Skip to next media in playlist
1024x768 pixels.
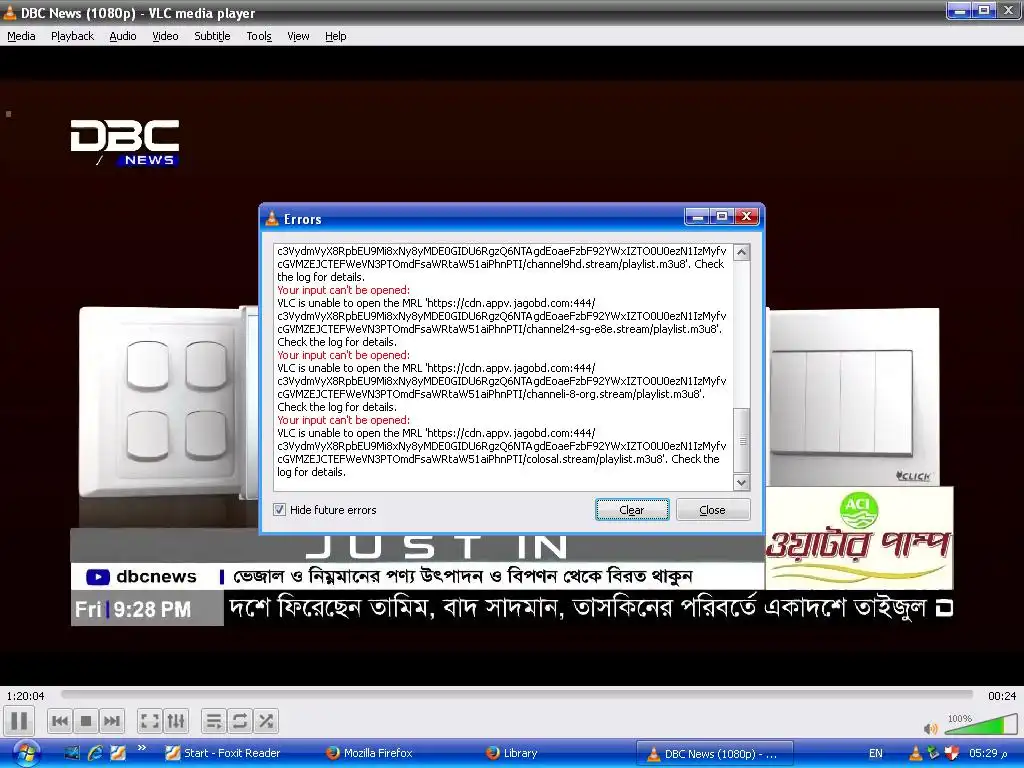click(x=112, y=721)
